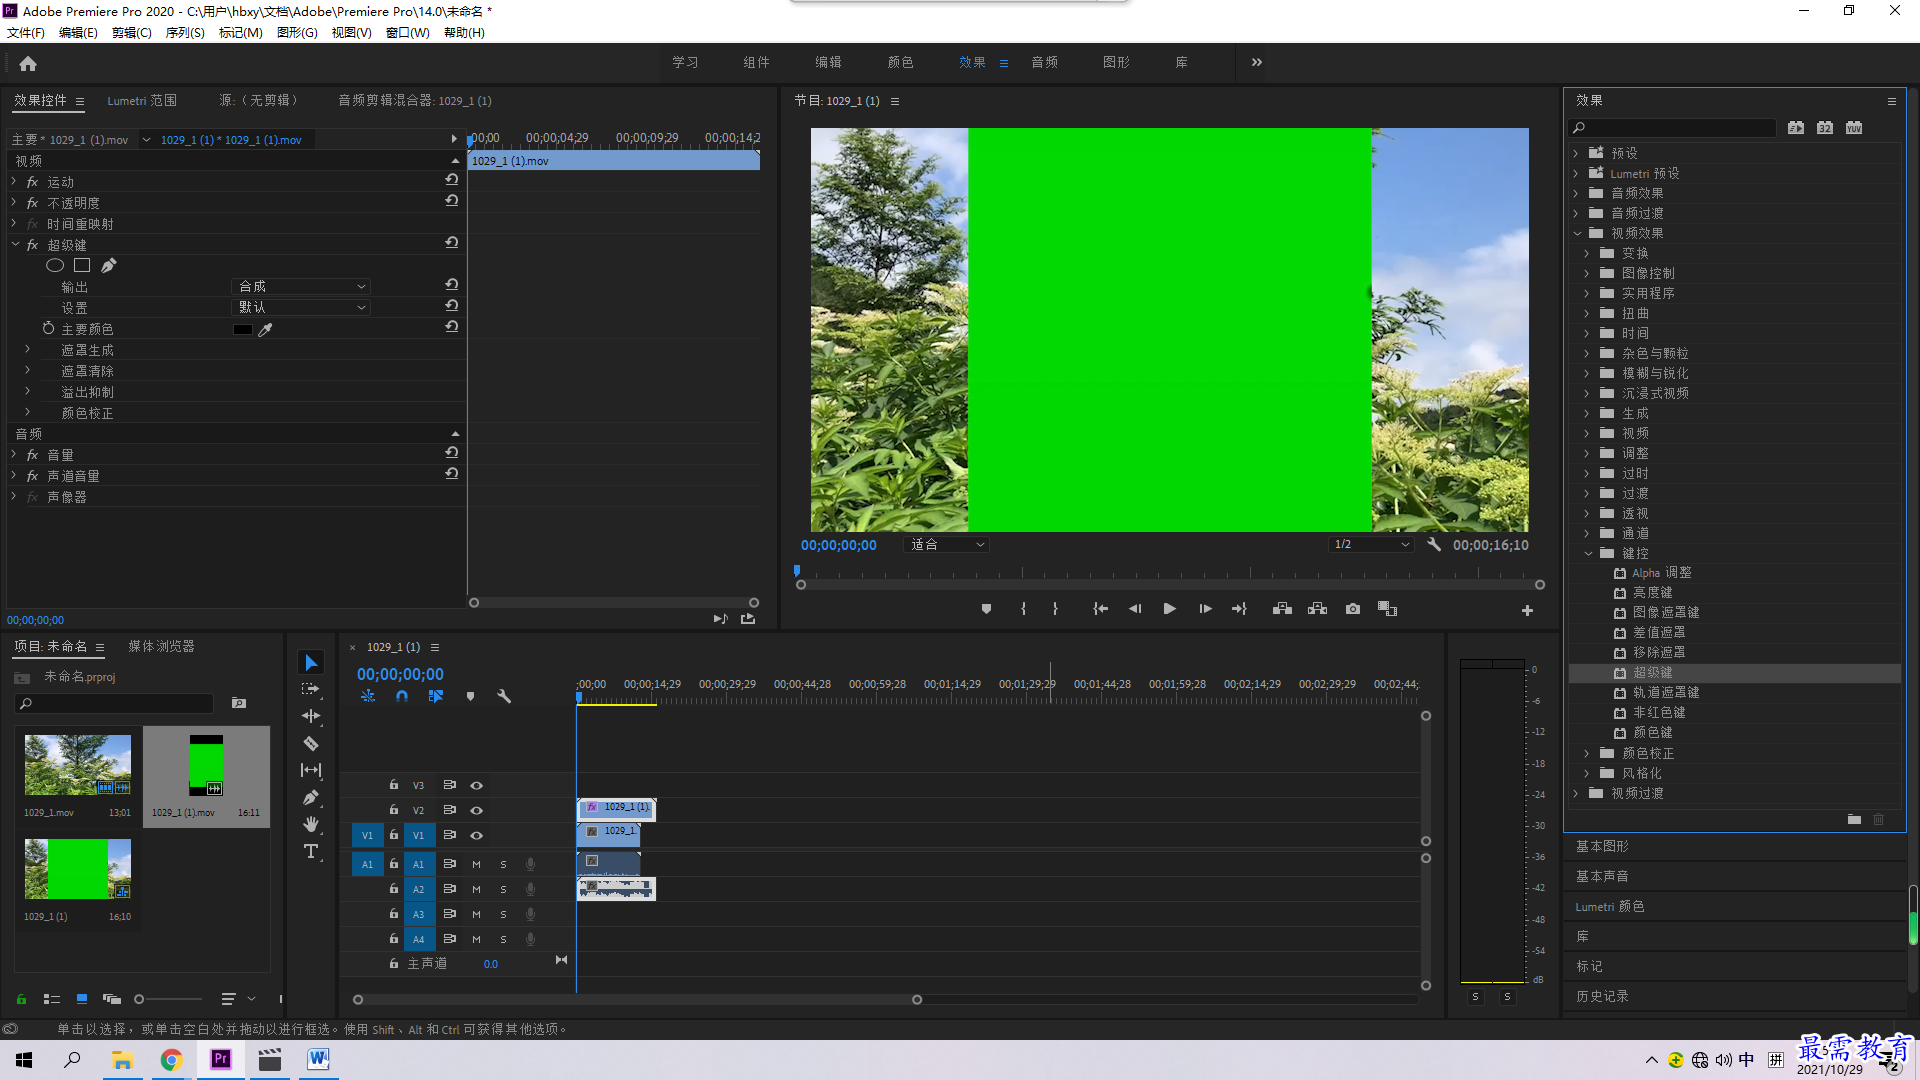Open 设置 dropdown showing 默认
The image size is (1920, 1080).
pos(300,307)
